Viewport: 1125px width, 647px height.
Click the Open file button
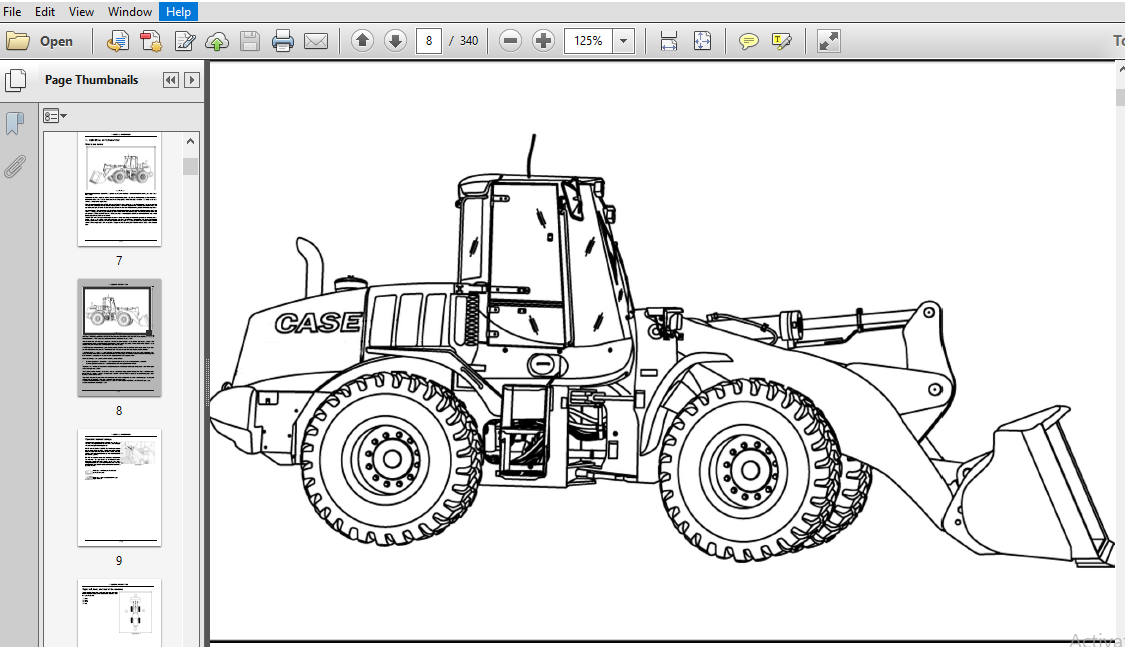click(x=39, y=41)
